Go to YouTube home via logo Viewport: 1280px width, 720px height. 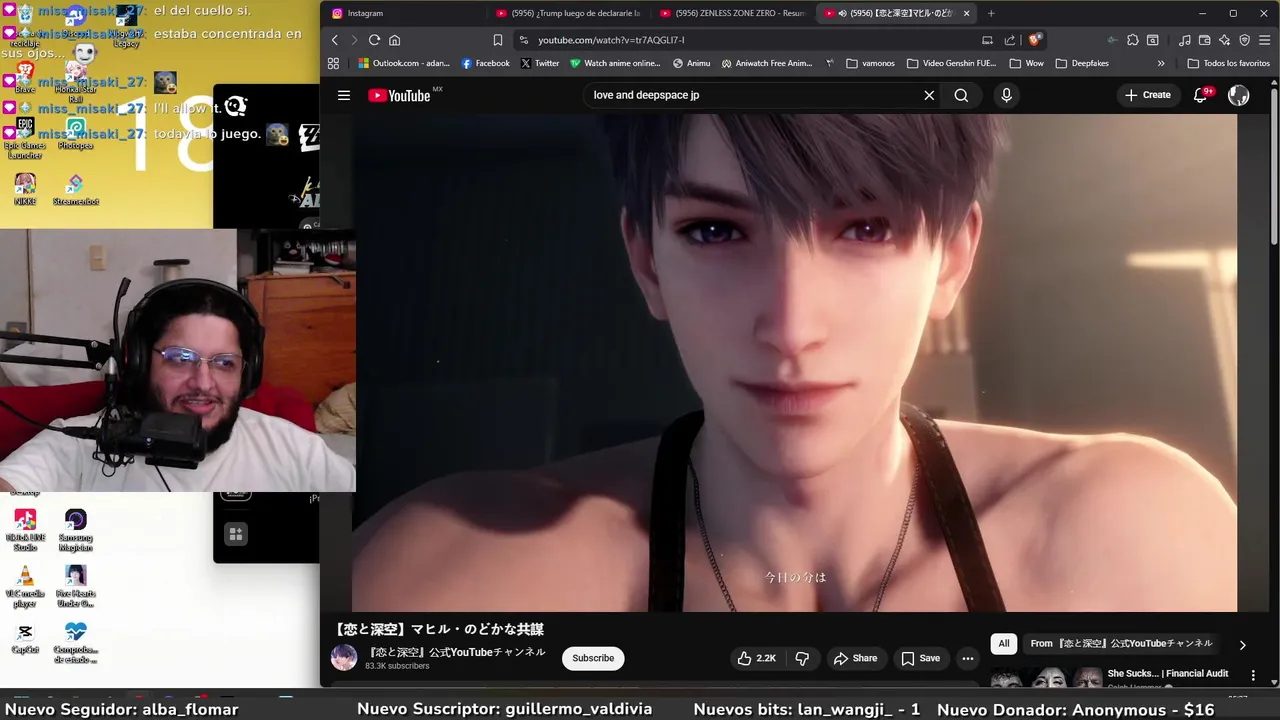click(x=399, y=95)
